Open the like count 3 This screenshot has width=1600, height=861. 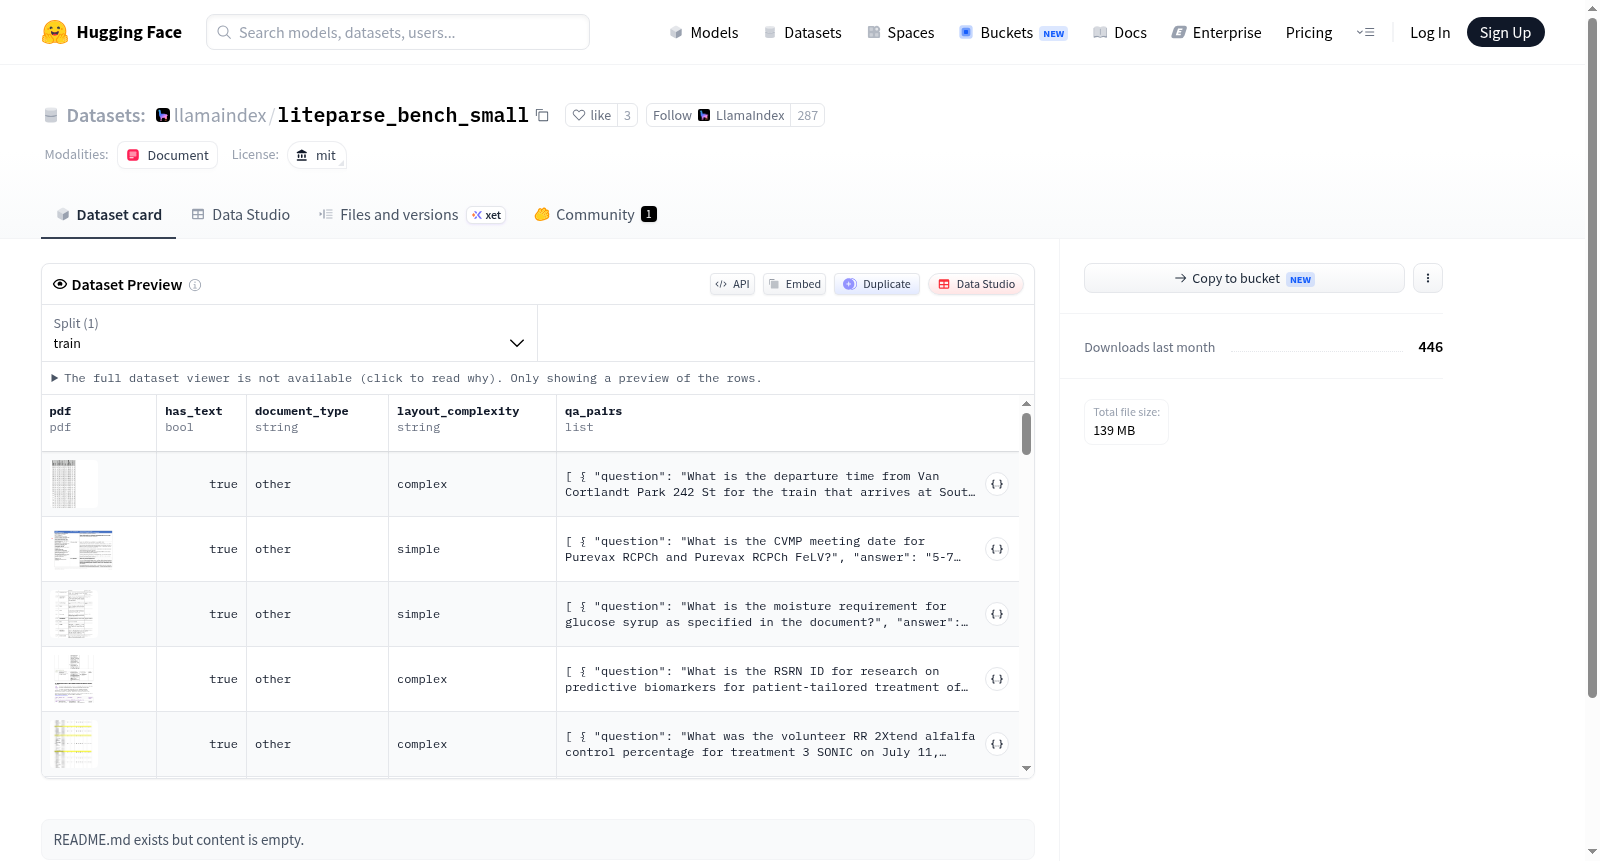click(x=627, y=115)
